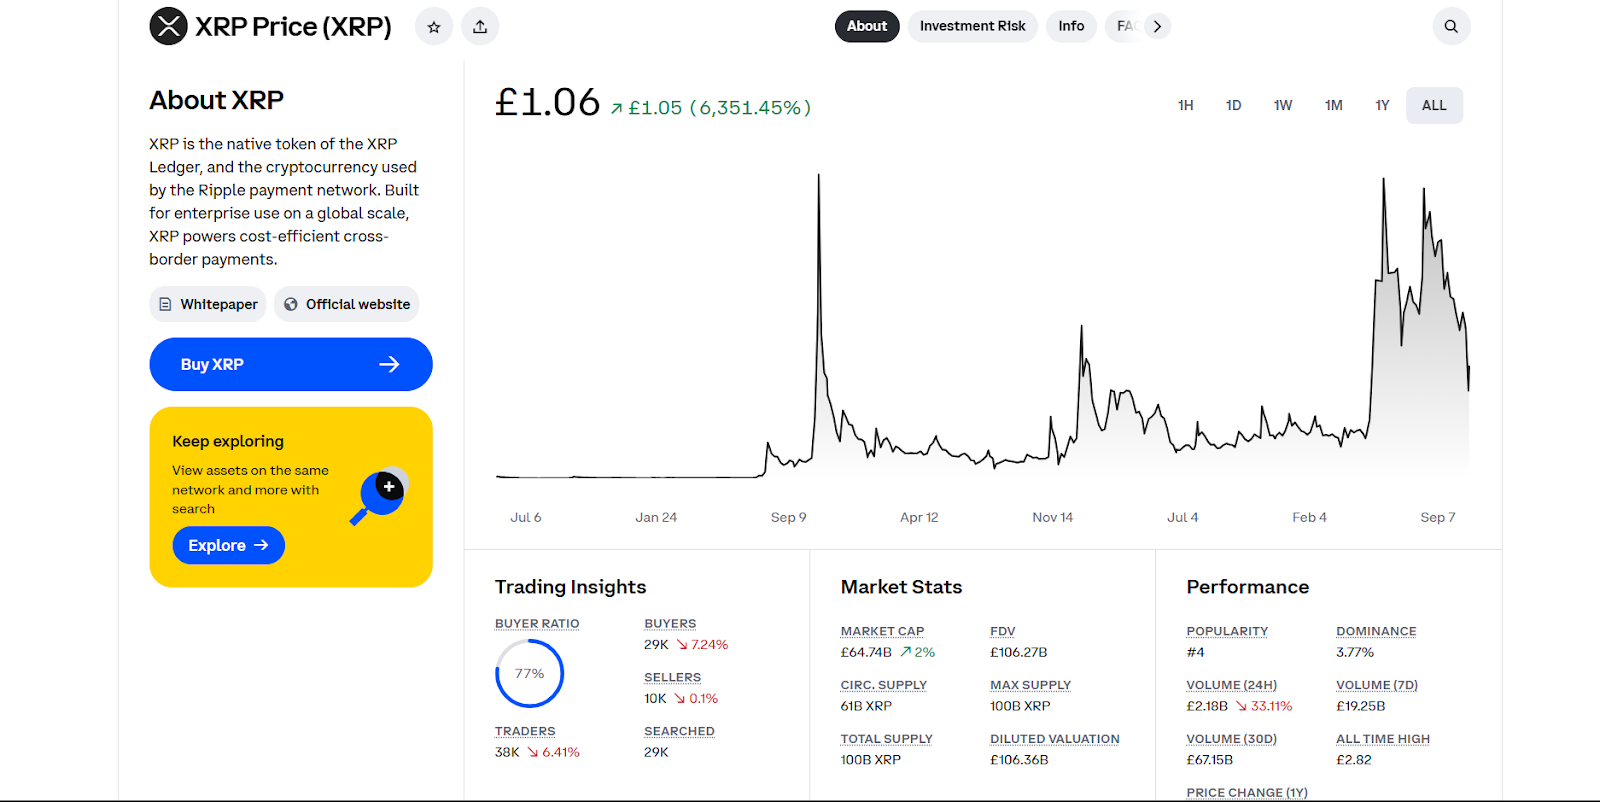Click the Explore button
This screenshot has height=802, width=1600.
tap(228, 545)
